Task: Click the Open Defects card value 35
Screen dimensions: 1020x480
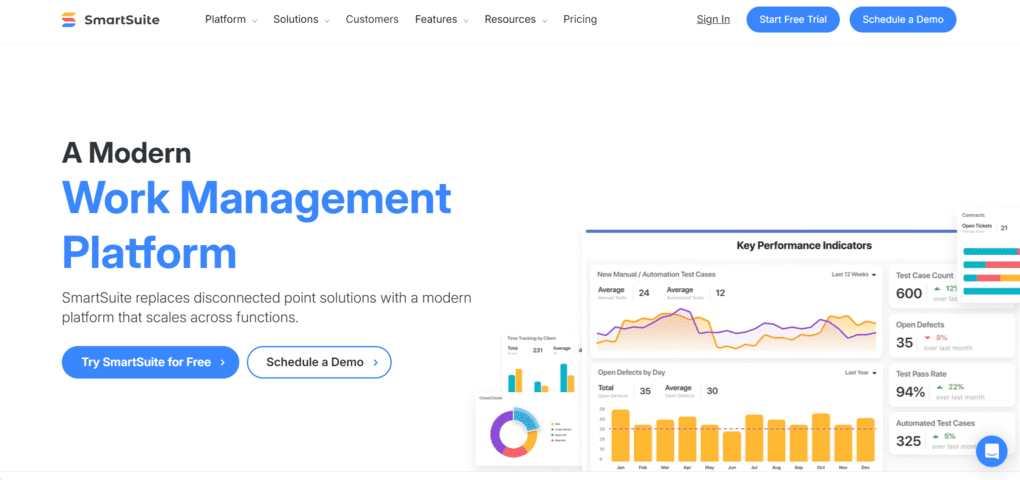Action: [x=904, y=343]
